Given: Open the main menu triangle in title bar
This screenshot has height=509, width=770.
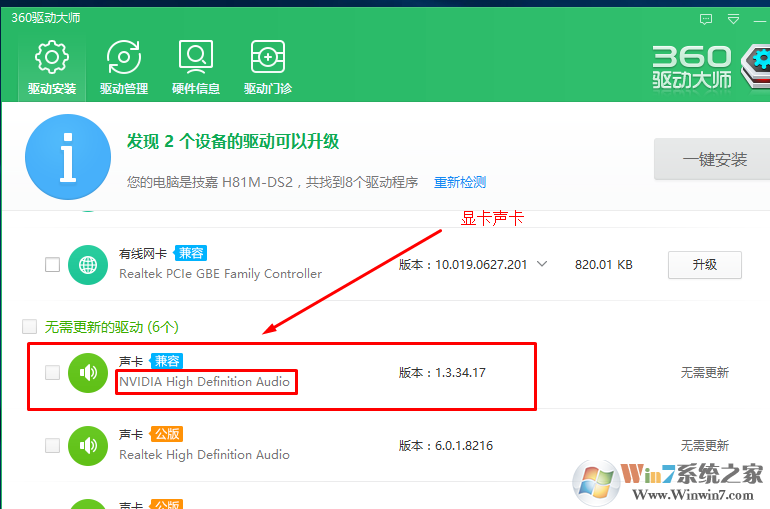Looking at the screenshot, I should pyautogui.click(x=733, y=18).
